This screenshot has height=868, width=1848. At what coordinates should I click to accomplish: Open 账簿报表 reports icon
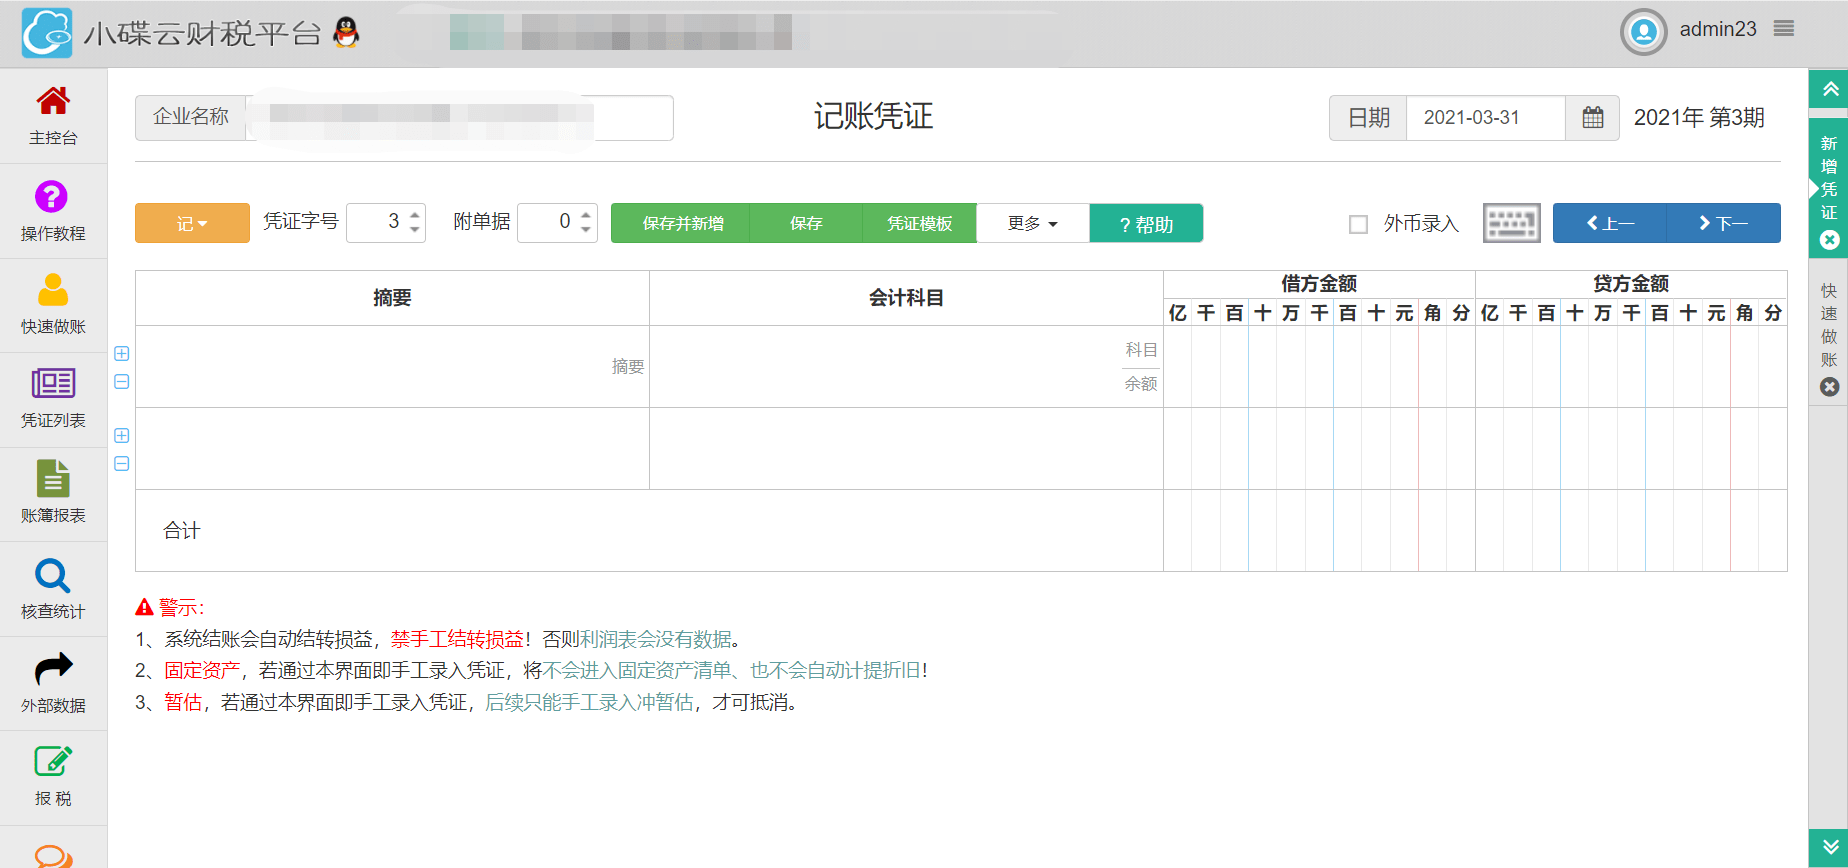click(x=53, y=479)
